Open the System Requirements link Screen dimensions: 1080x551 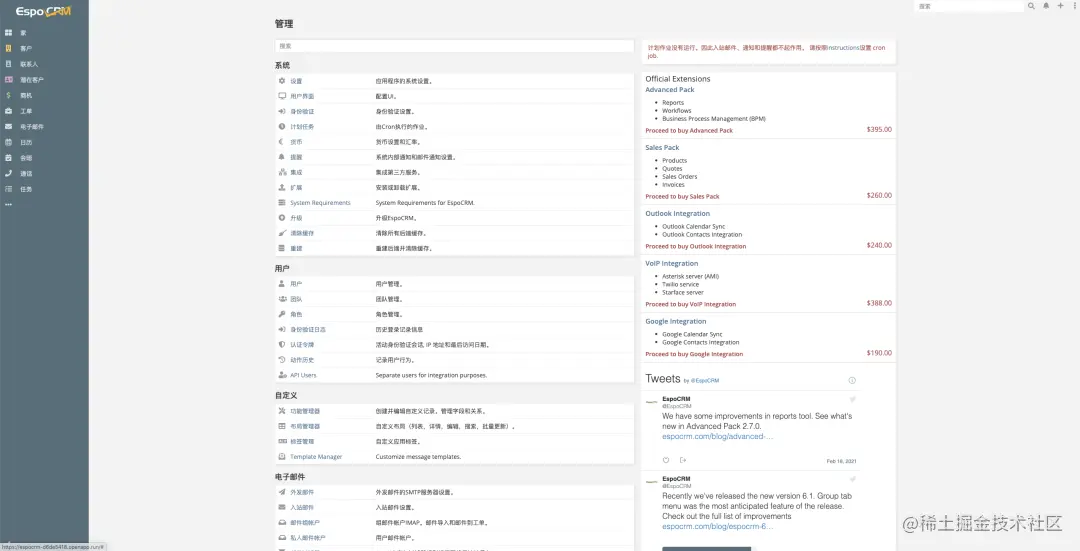point(320,202)
